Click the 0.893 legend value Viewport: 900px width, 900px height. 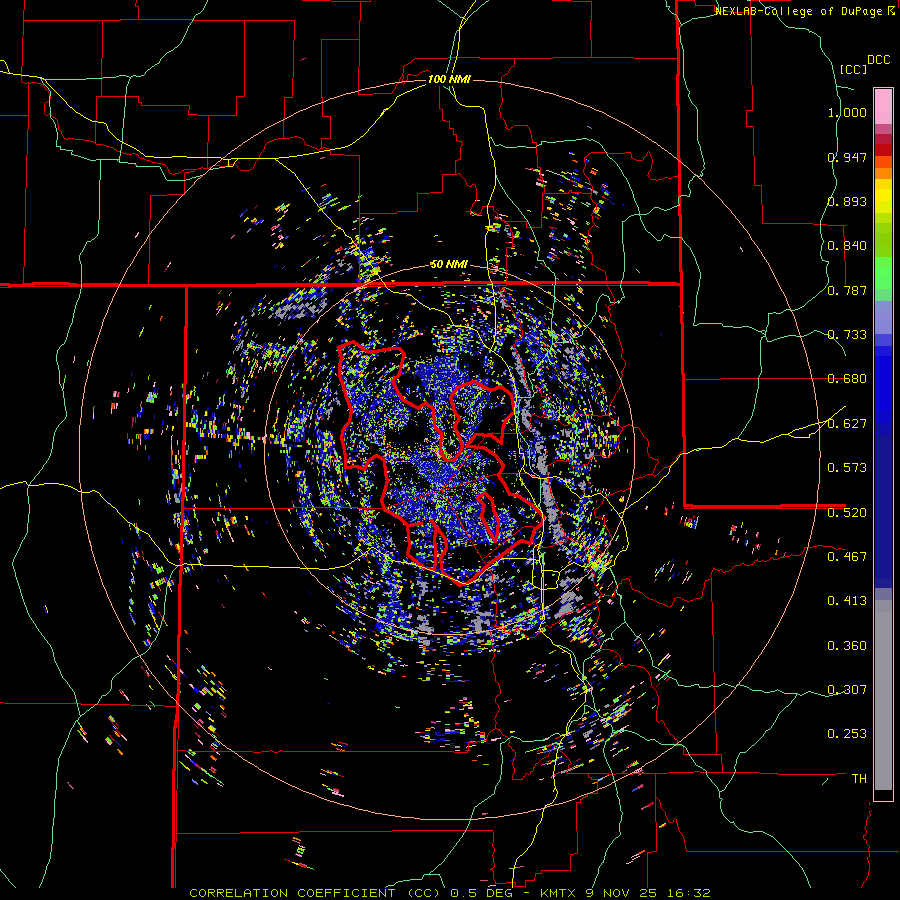[847, 201]
